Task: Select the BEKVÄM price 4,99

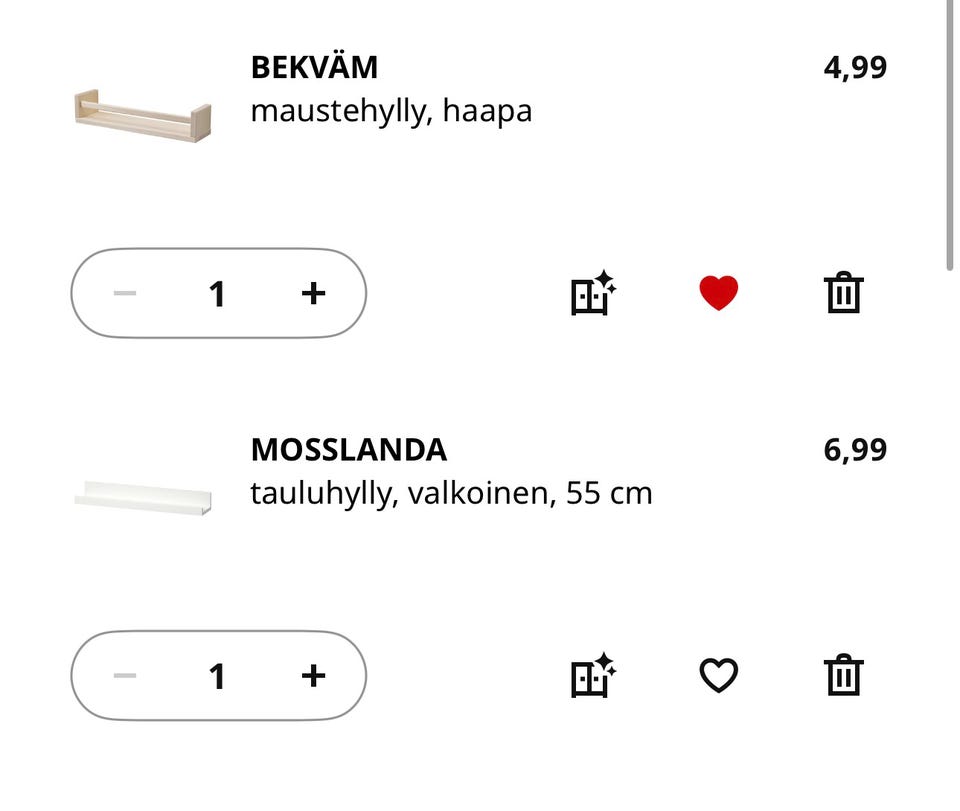Action: (855, 66)
